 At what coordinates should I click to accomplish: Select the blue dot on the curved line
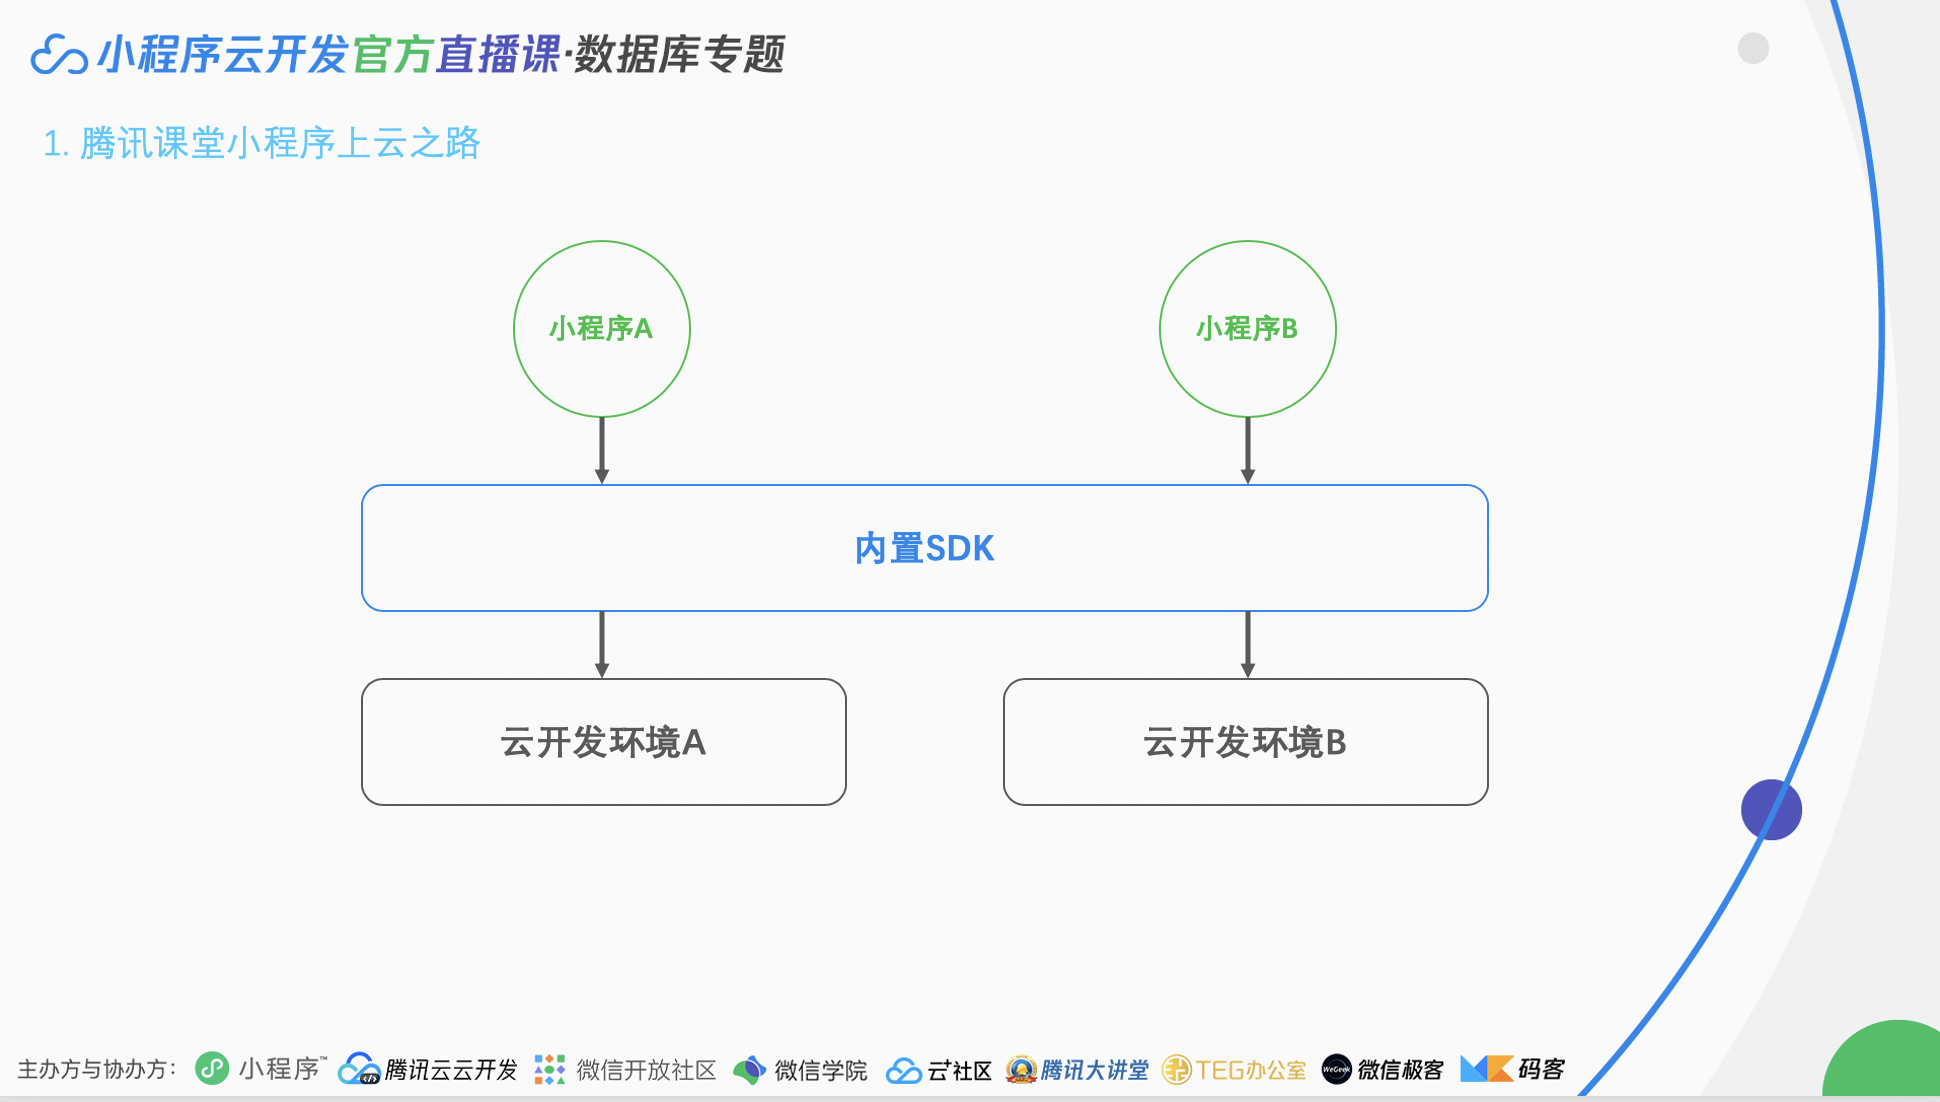tap(1772, 809)
